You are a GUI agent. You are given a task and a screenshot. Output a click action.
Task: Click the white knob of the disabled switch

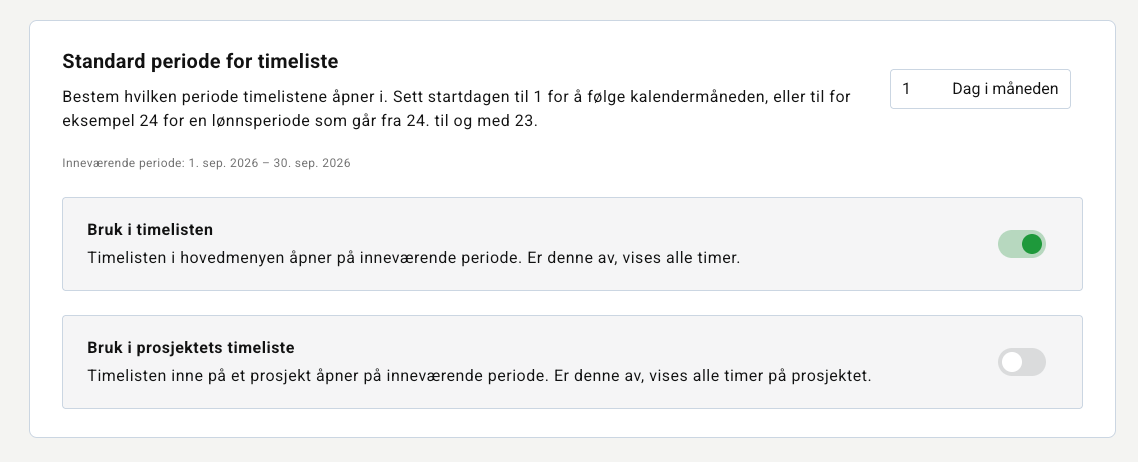tap(1012, 362)
